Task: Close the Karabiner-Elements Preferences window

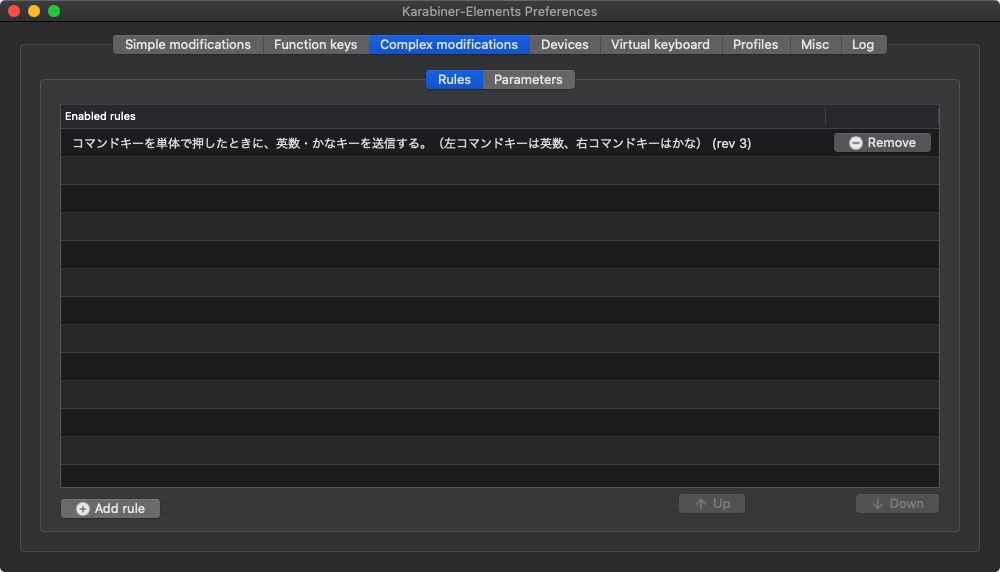Action: [x=14, y=11]
